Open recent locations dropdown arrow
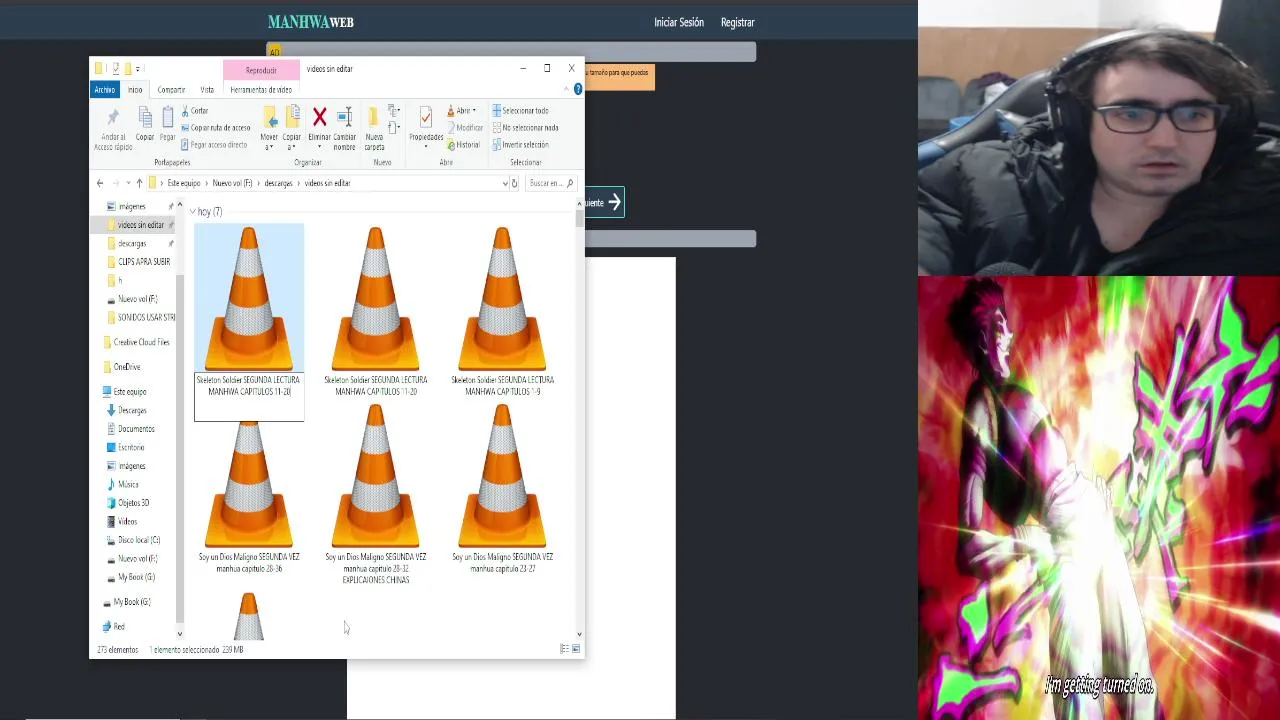Screen dimensions: 1280x720 [x=127, y=183]
